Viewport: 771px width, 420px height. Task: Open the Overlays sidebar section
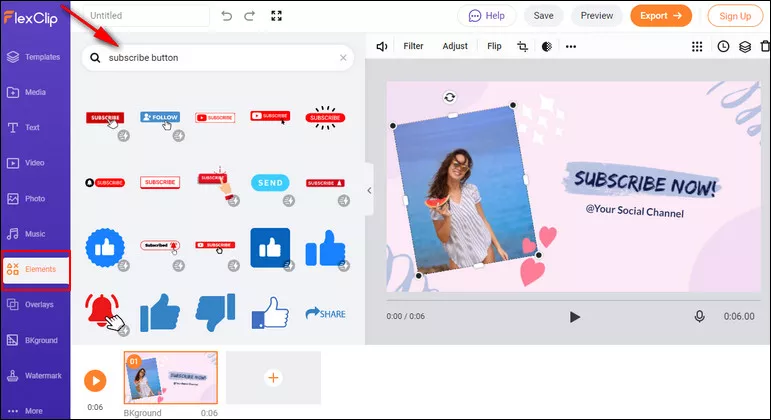[30, 304]
